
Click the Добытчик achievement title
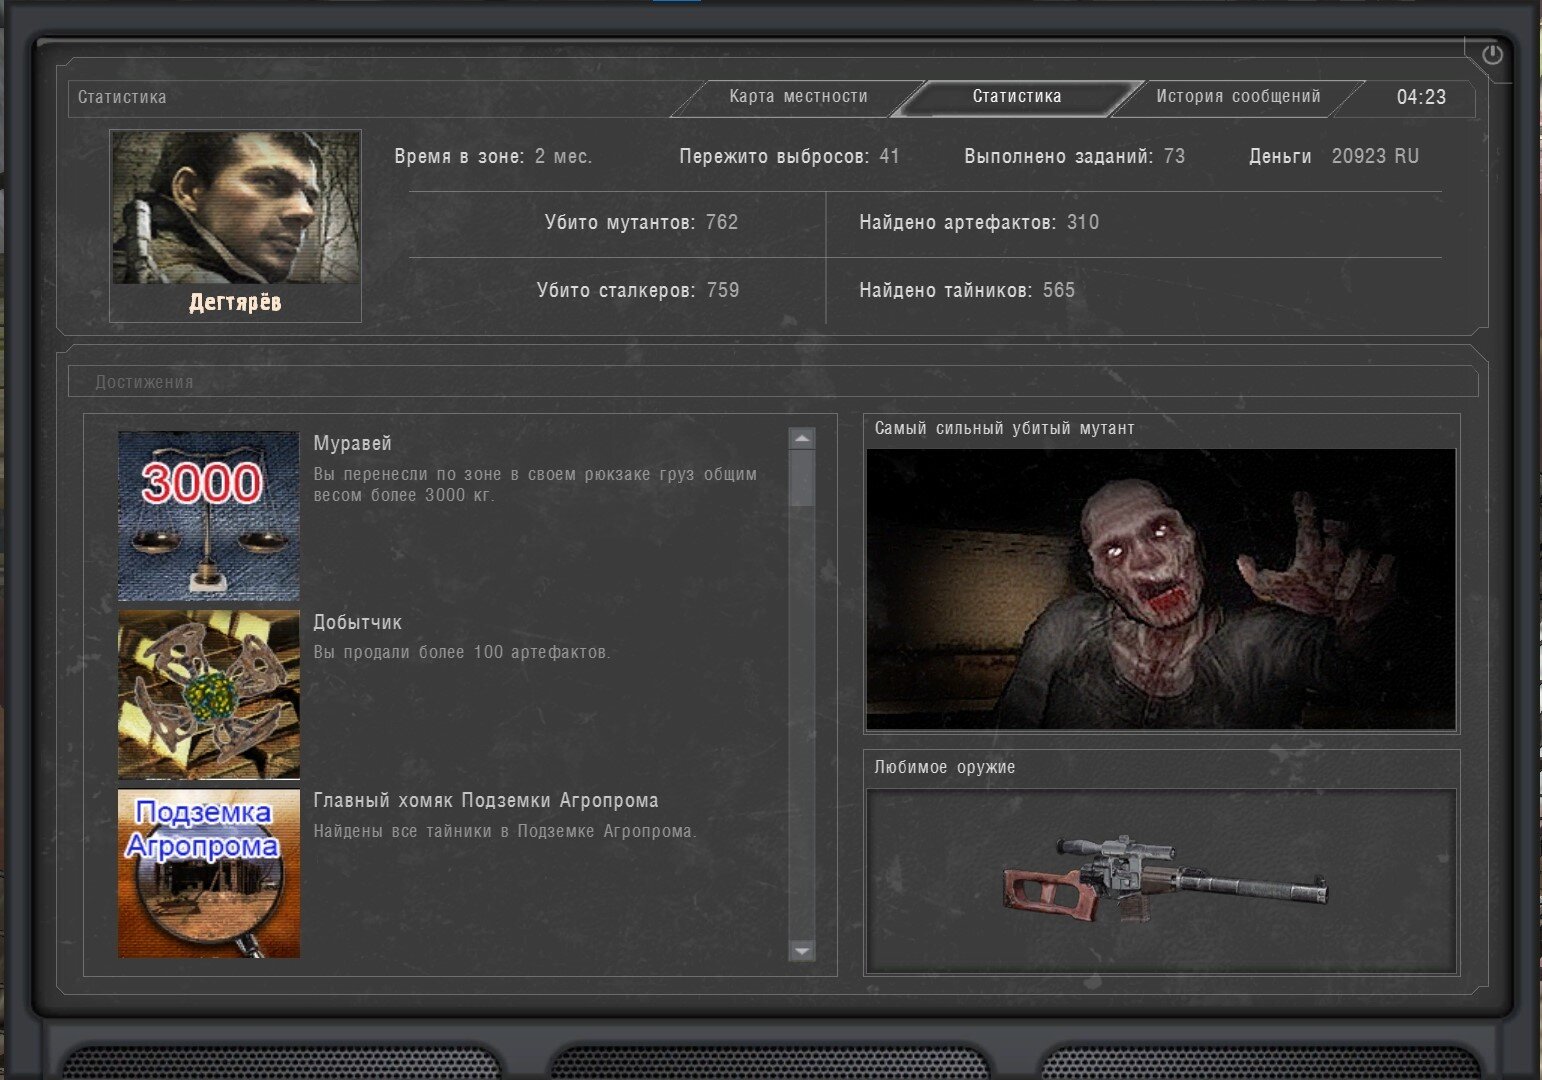(x=357, y=622)
